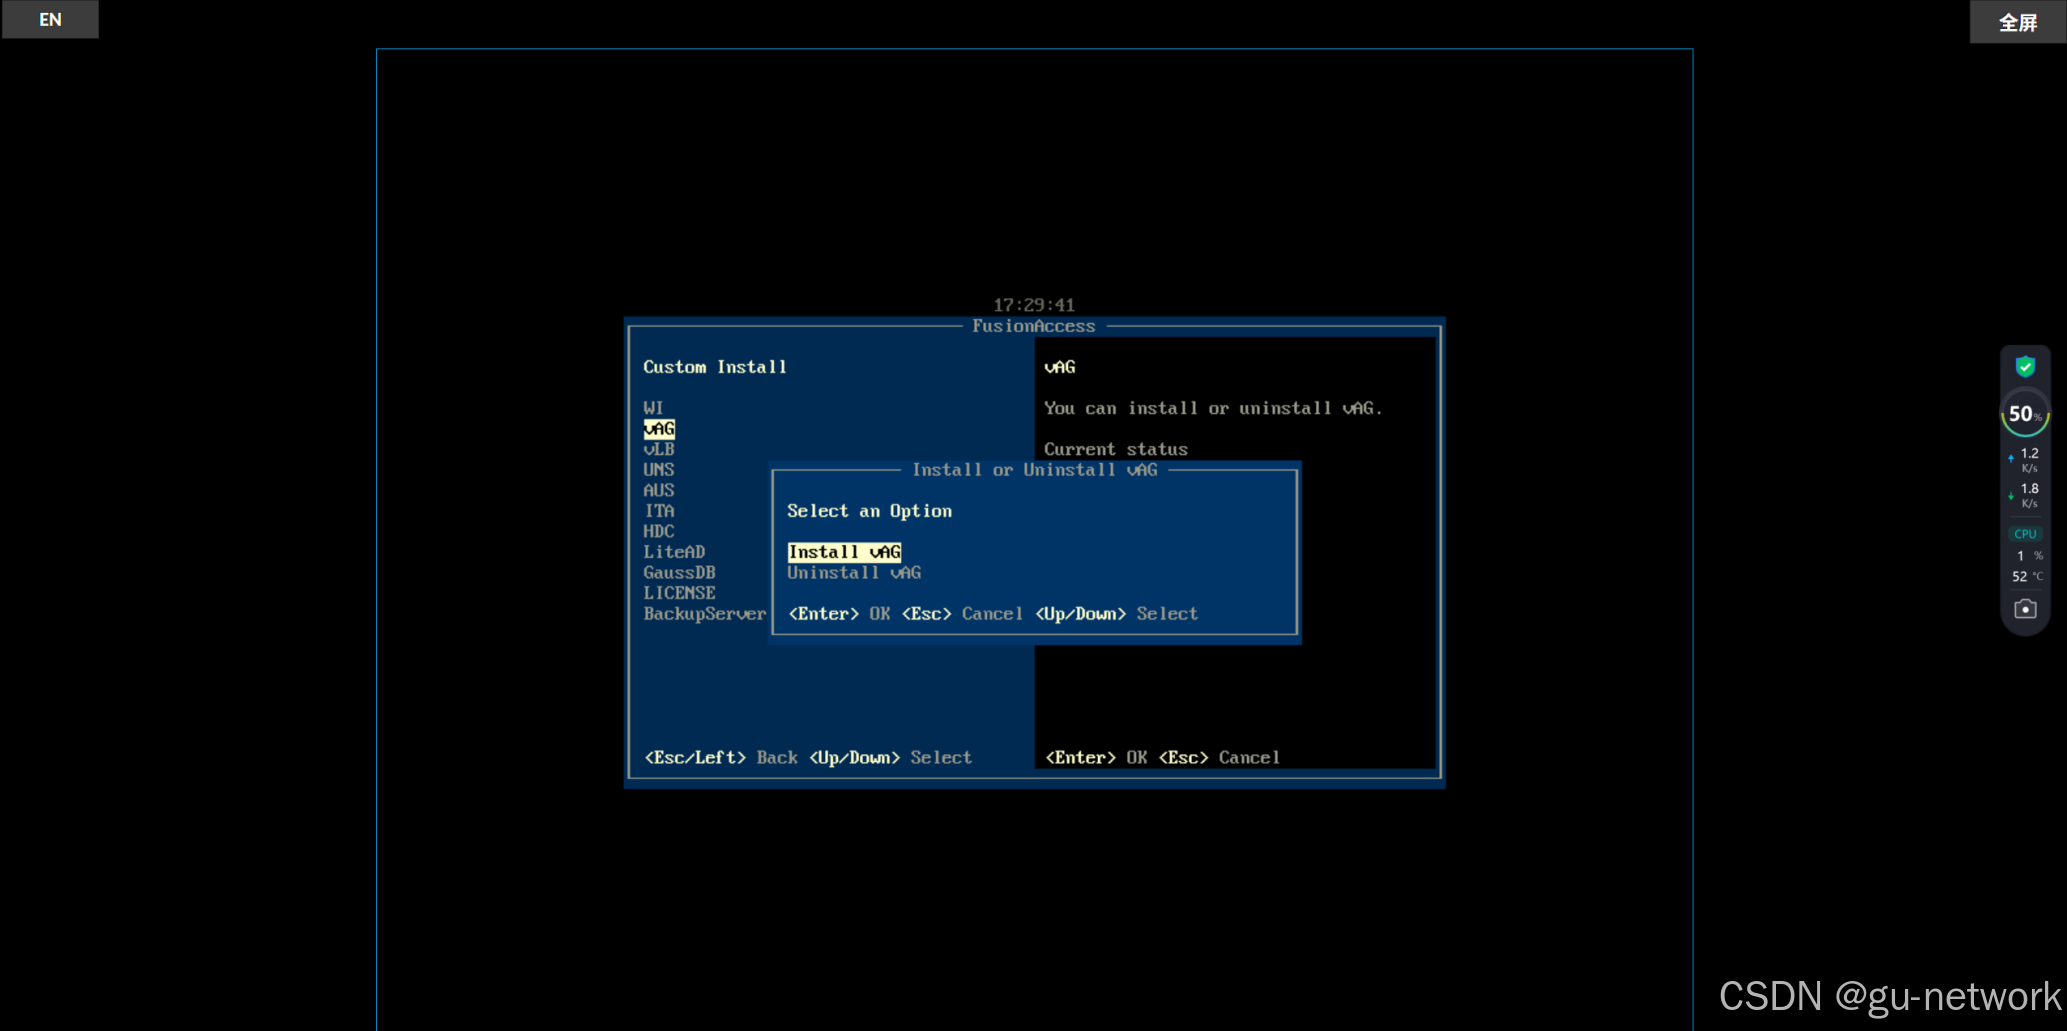Click the <Enter> OK hint in dialog
Screen dimensions: 2067x1031
(839, 614)
